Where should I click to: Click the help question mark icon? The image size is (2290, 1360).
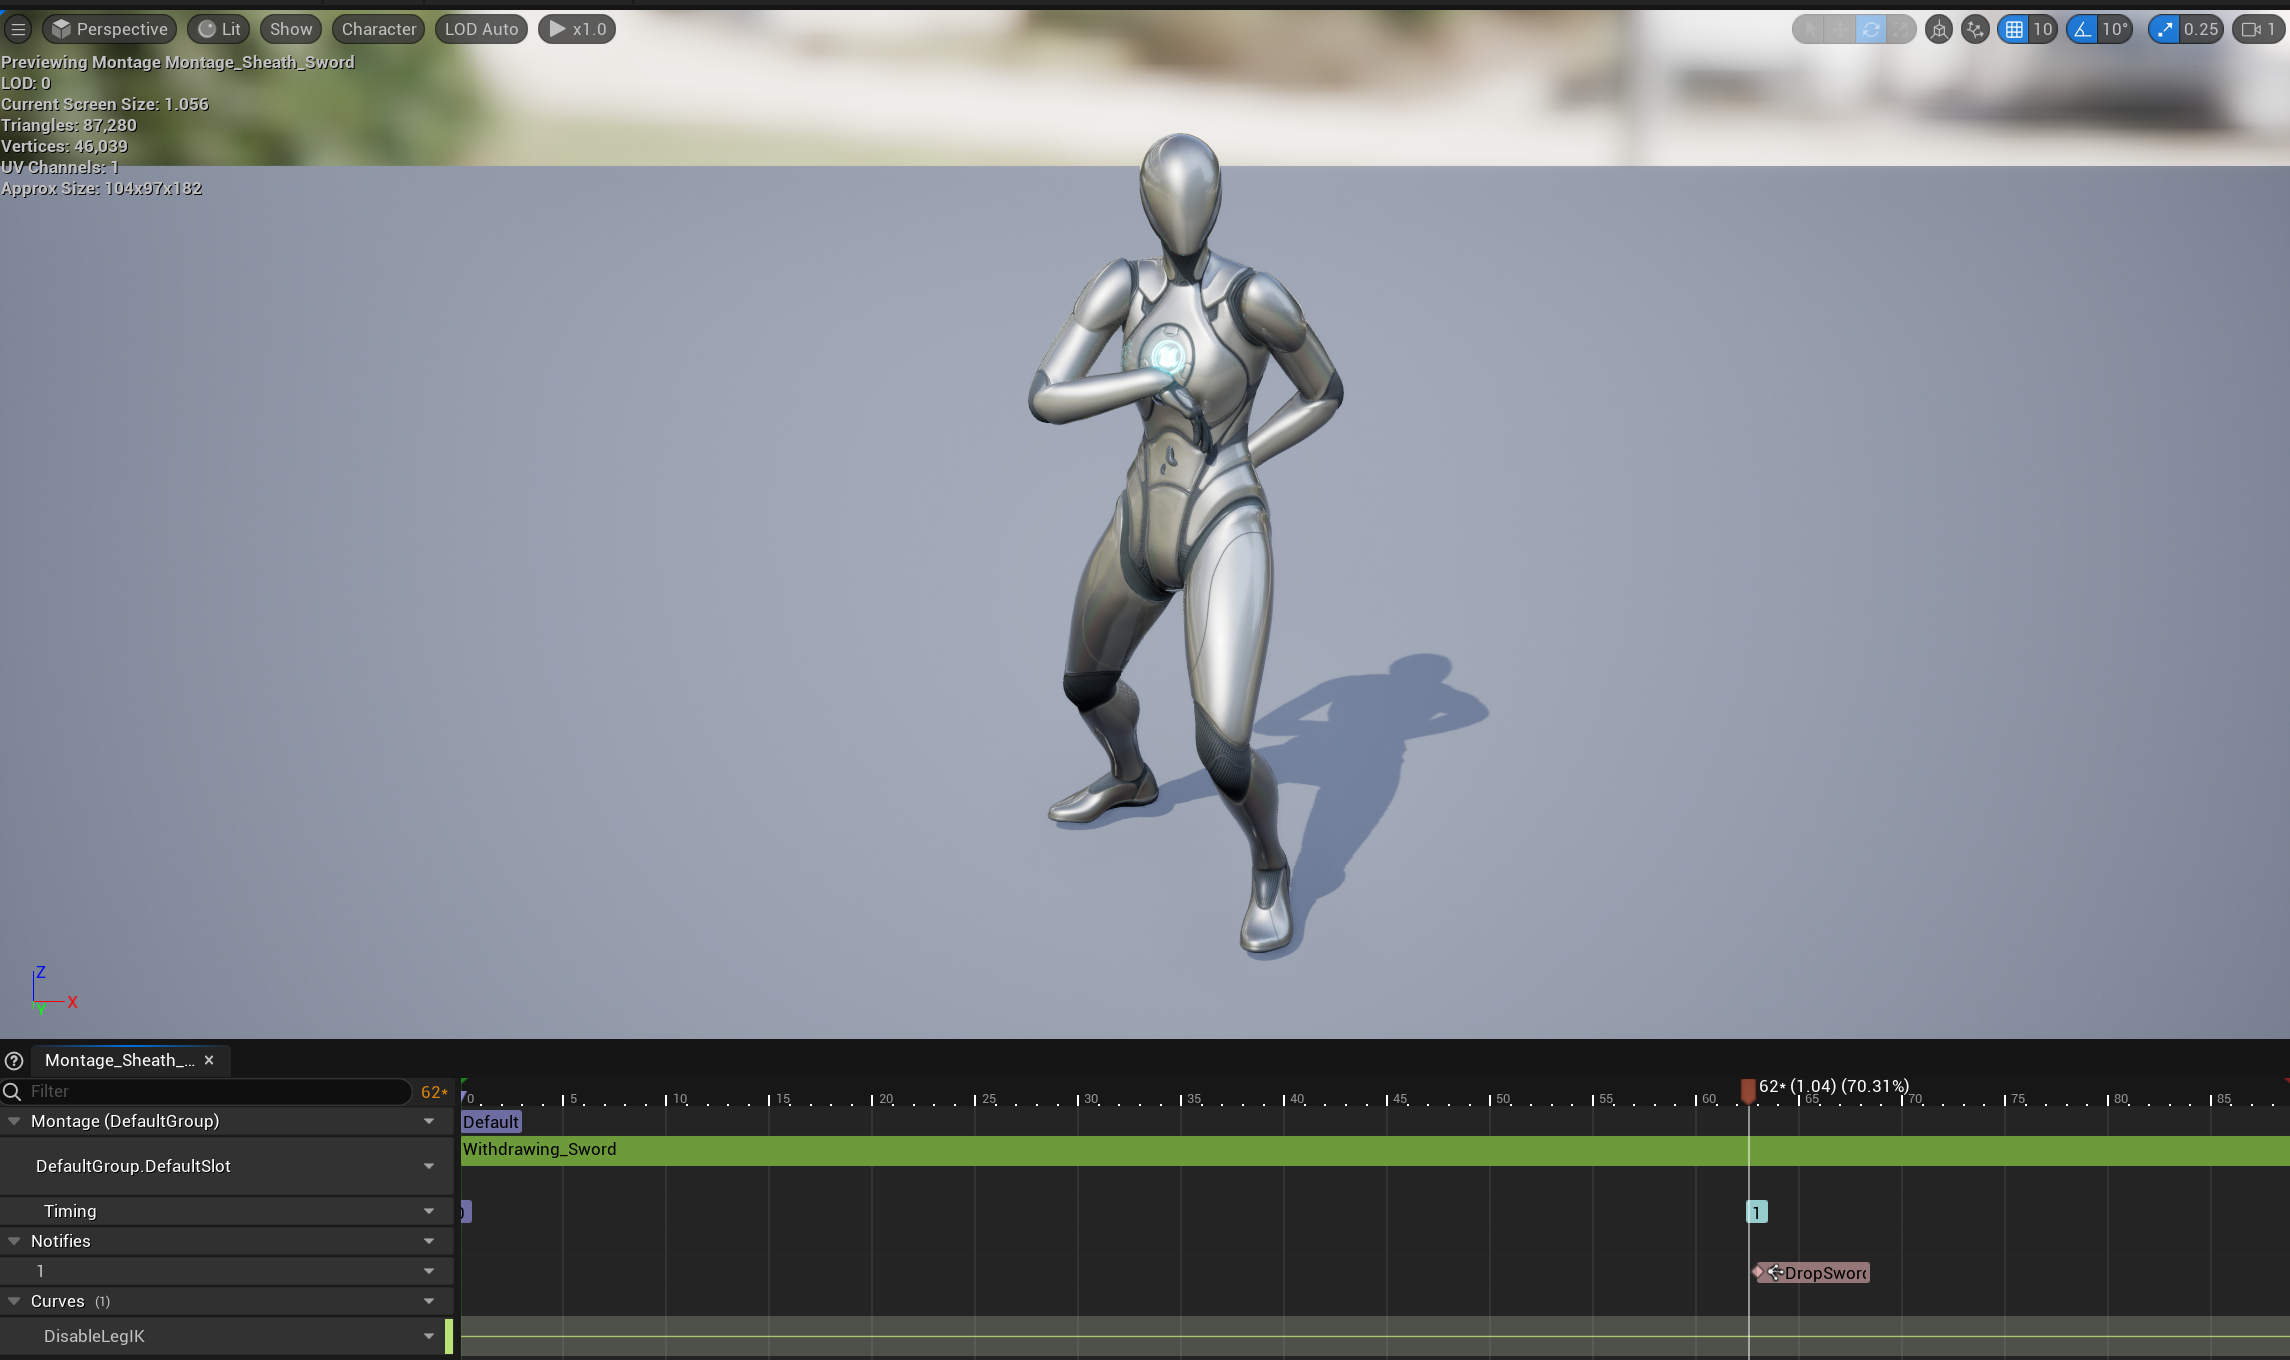point(14,1061)
